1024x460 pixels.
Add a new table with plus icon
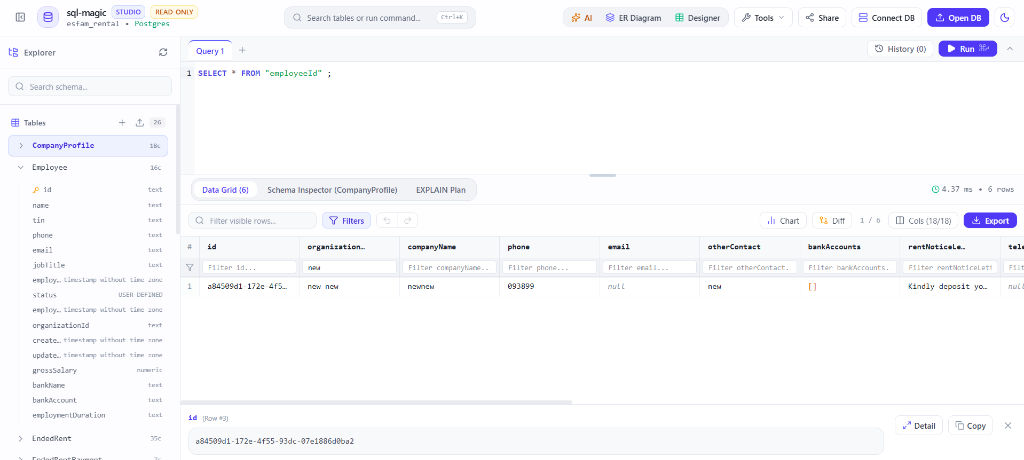pyautogui.click(x=121, y=122)
